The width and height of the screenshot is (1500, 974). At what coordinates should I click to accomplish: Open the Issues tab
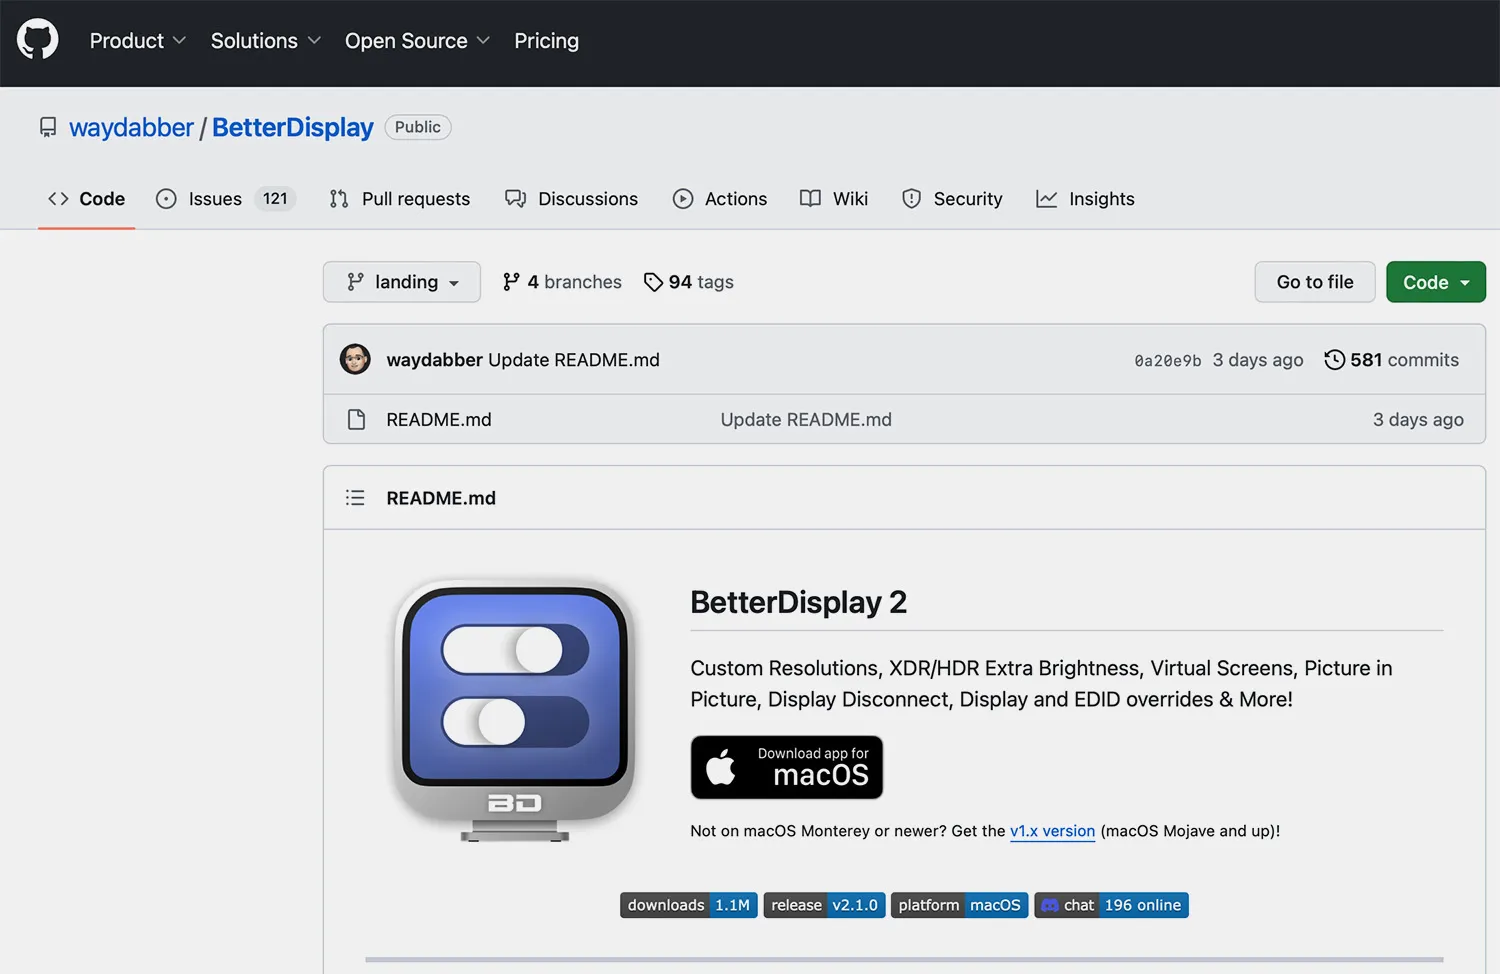225,199
